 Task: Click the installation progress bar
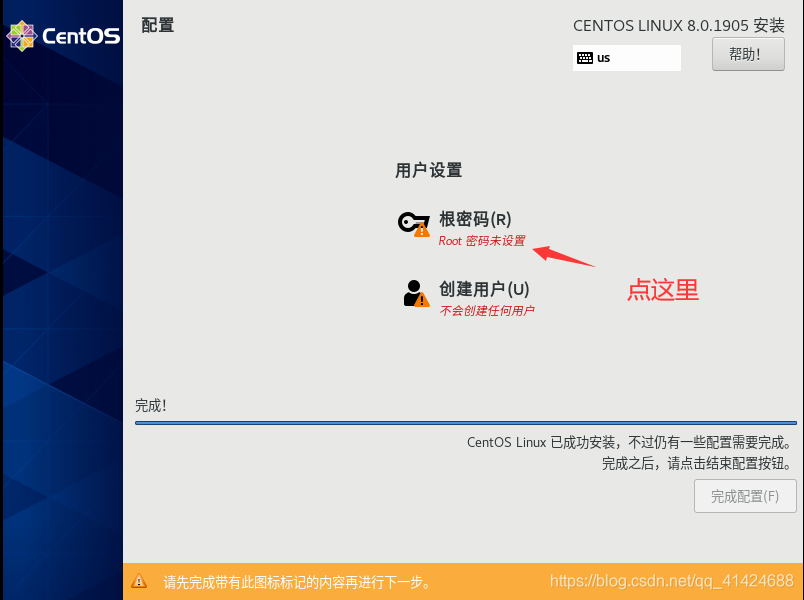click(466, 423)
